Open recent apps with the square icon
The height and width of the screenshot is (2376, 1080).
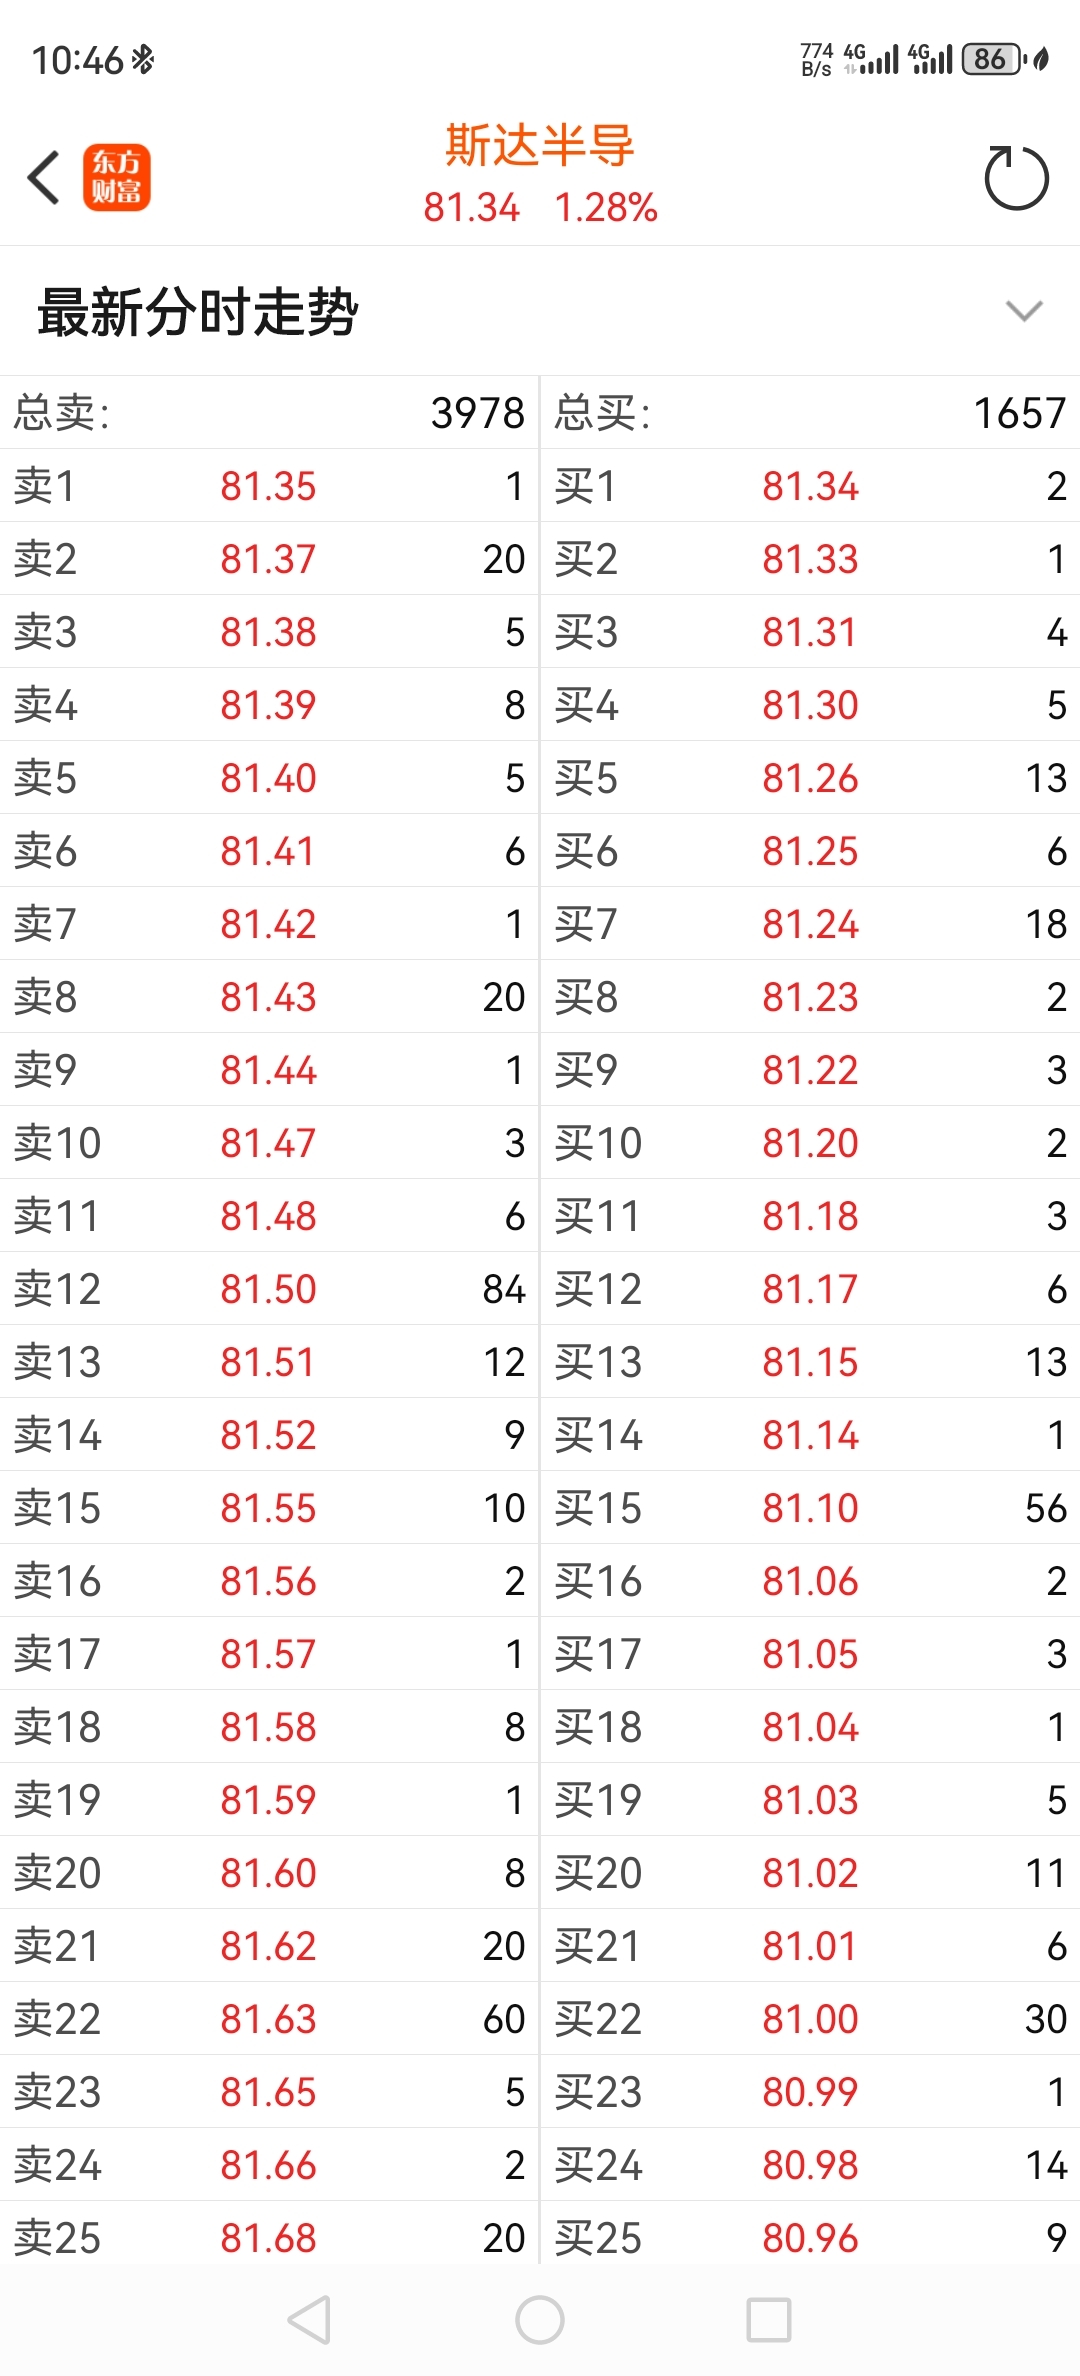pyautogui.click(x=769, y=2319)
